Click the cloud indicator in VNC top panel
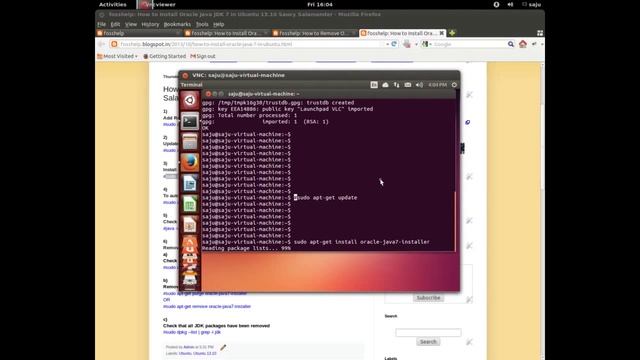The height and width of the screenshot is (360, 640). (385, 85)
